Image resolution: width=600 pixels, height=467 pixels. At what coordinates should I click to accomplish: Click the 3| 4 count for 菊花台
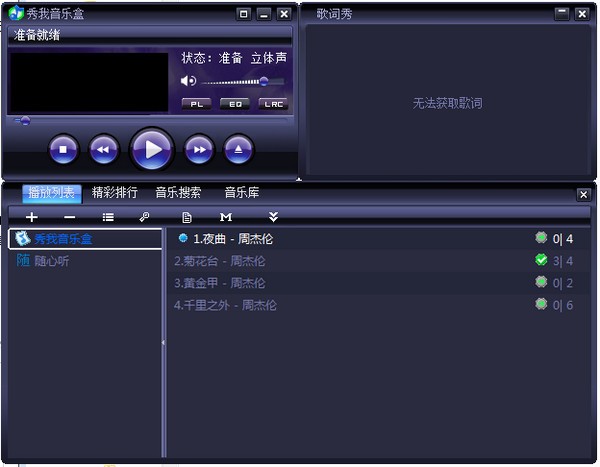pos(562,261)
